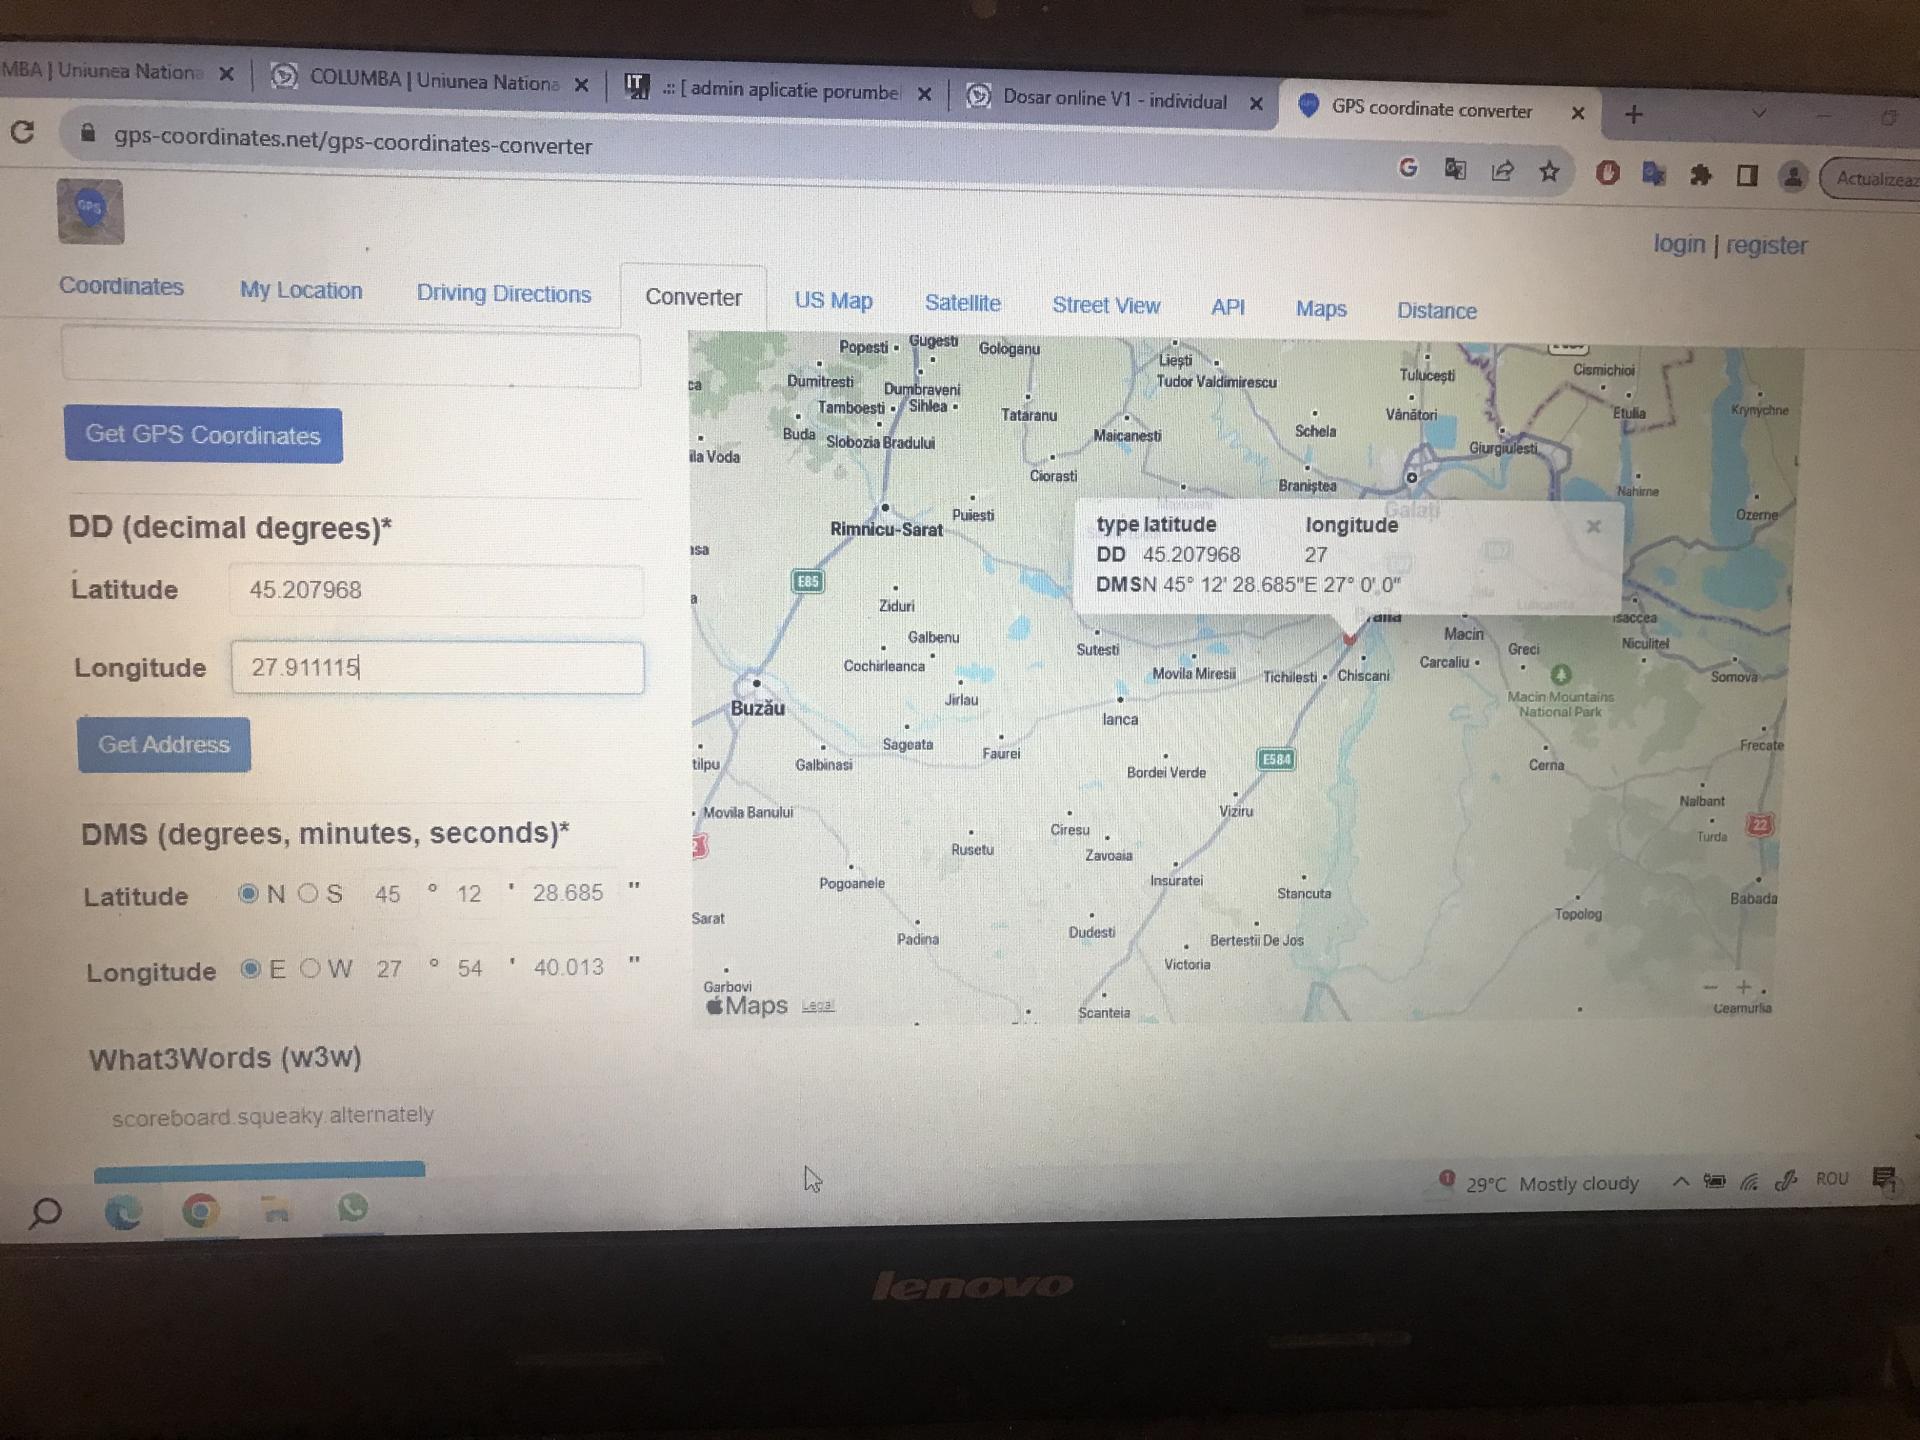Open the extensions puzzle icon
Screen dimensions: 1920x1440
pos(1700,176)
